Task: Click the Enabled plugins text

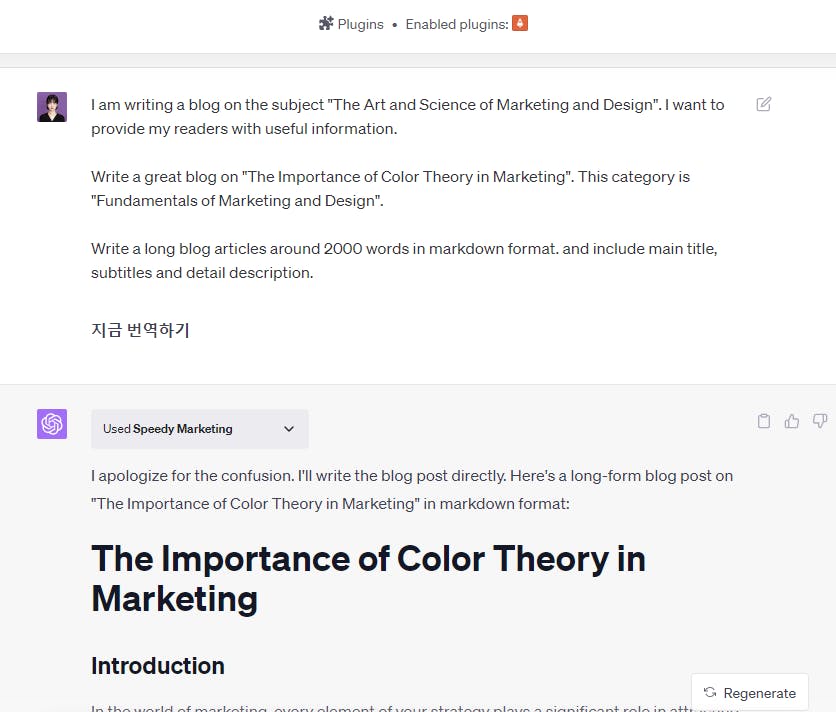Action: [456, 24]
